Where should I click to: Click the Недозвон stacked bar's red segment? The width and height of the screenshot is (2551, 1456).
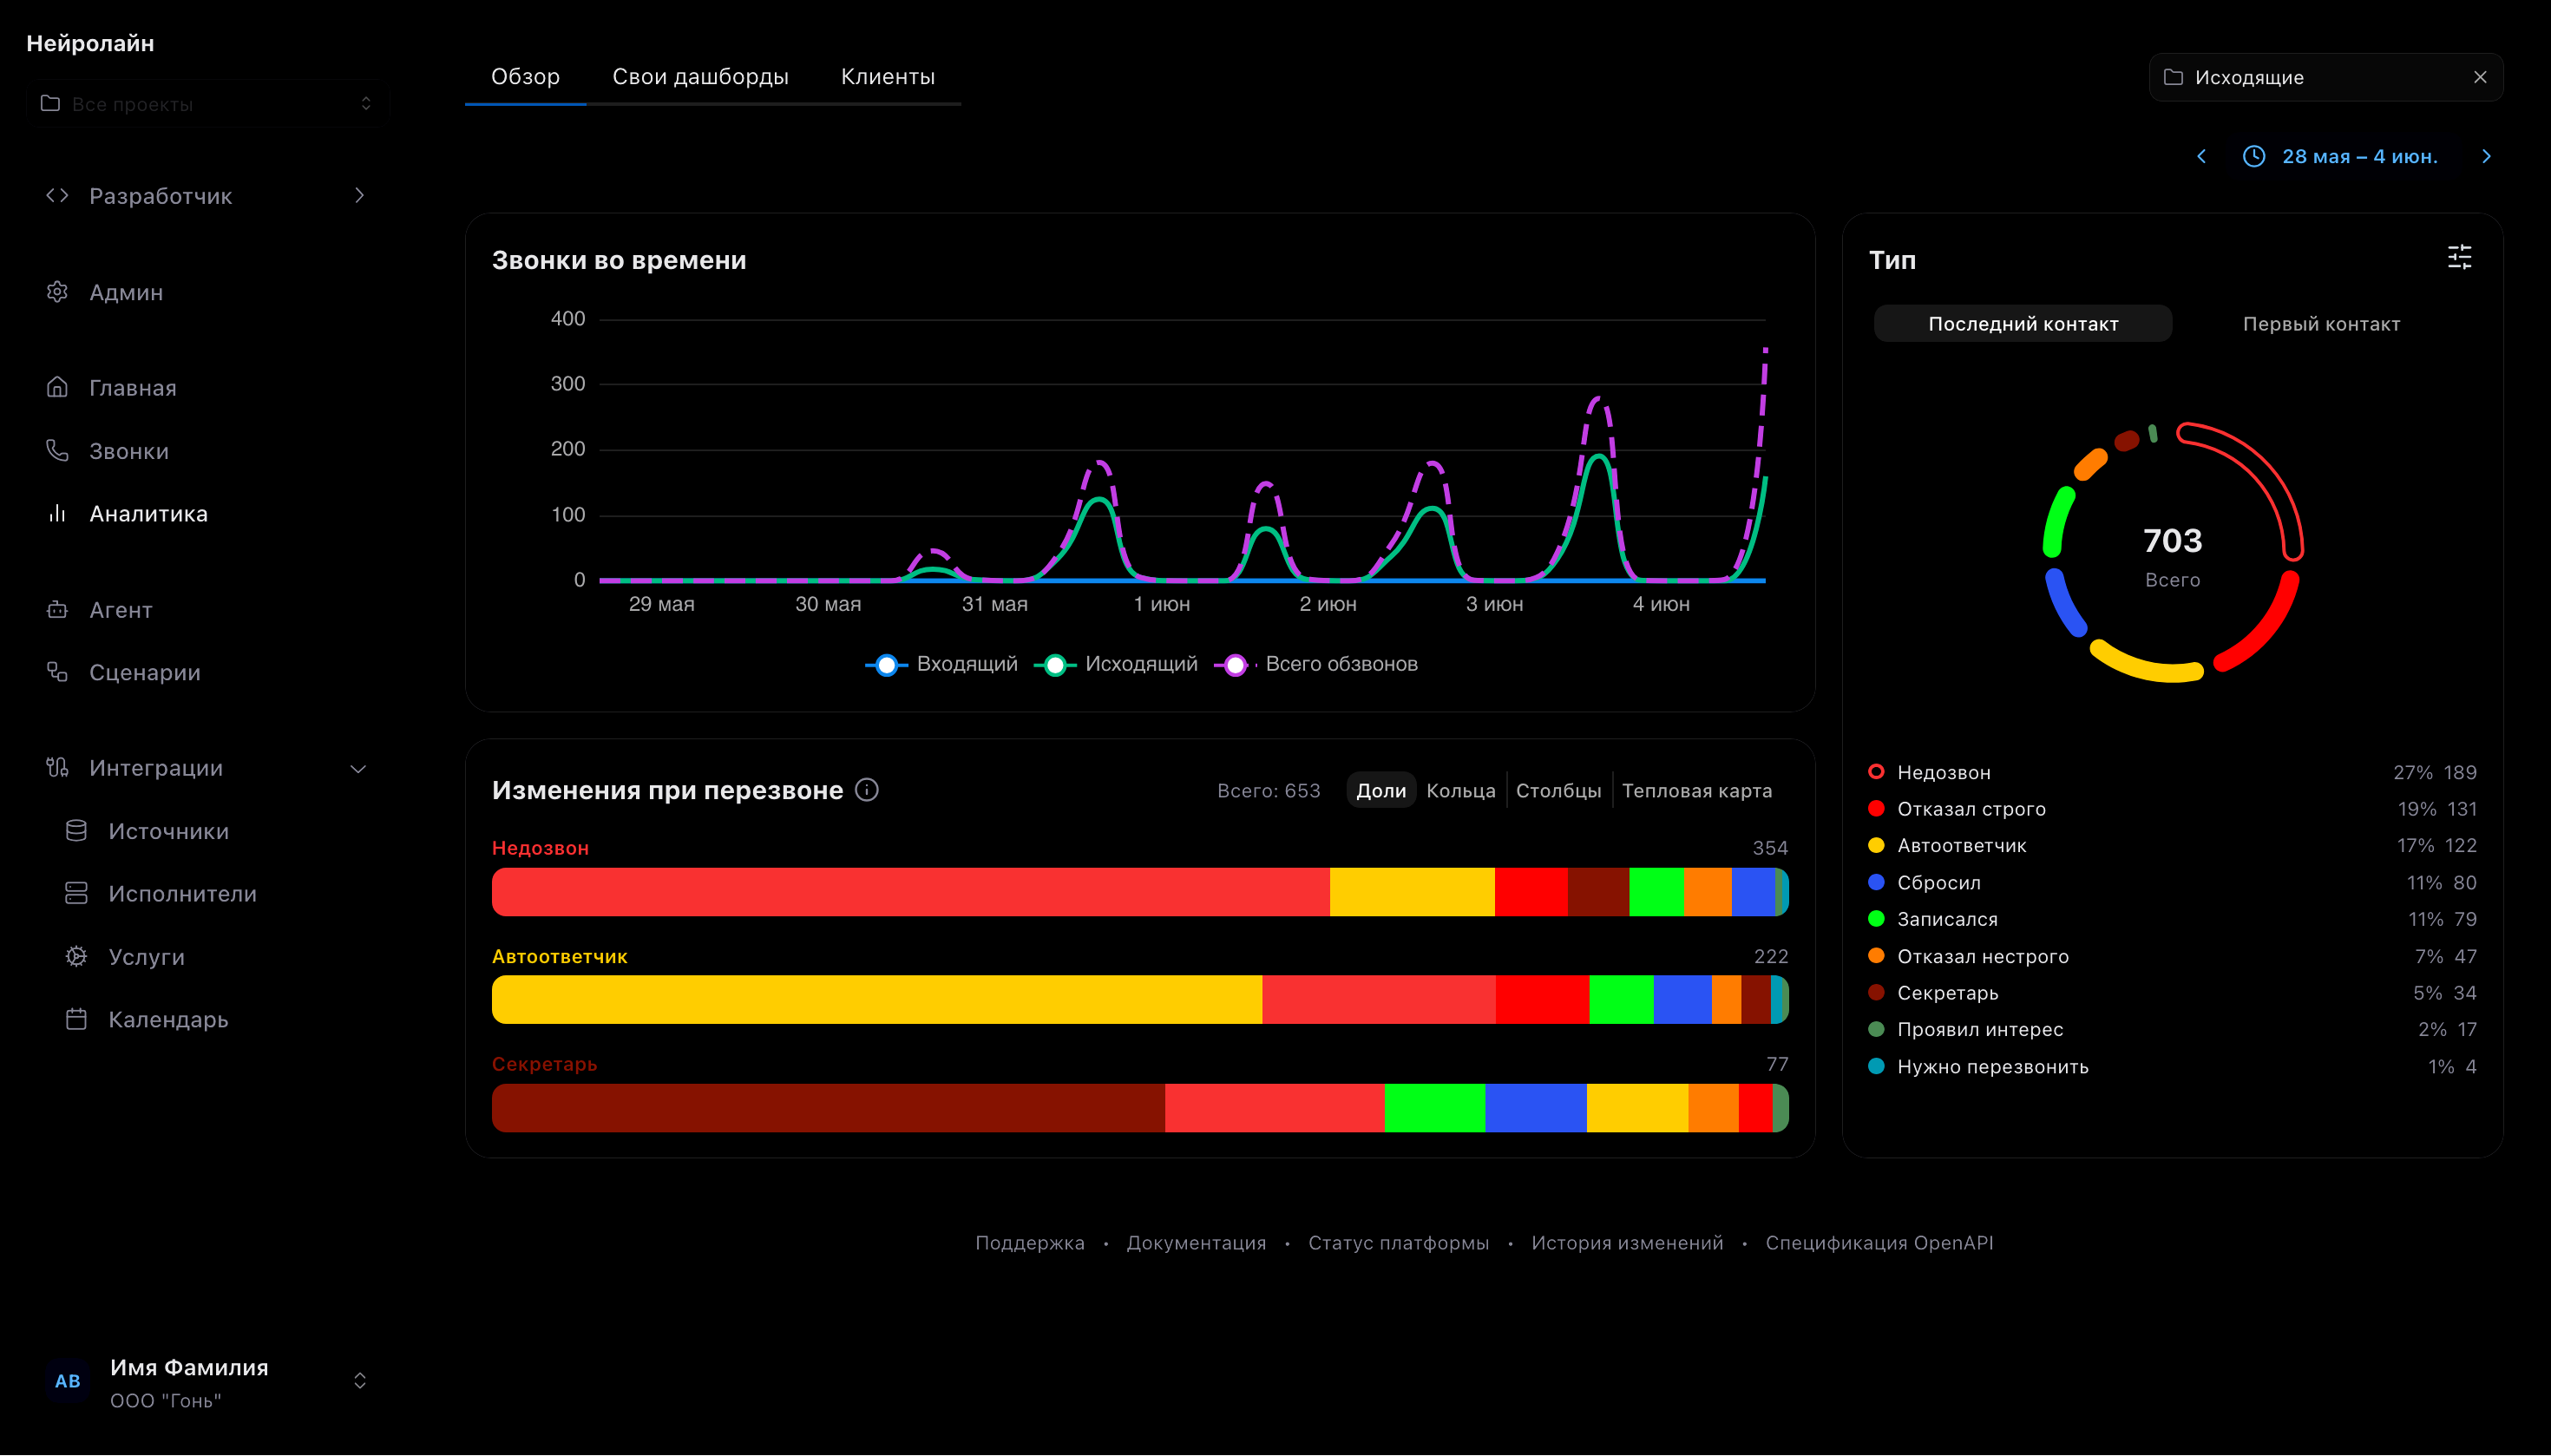pyautogui.click(x=910, y=892)
